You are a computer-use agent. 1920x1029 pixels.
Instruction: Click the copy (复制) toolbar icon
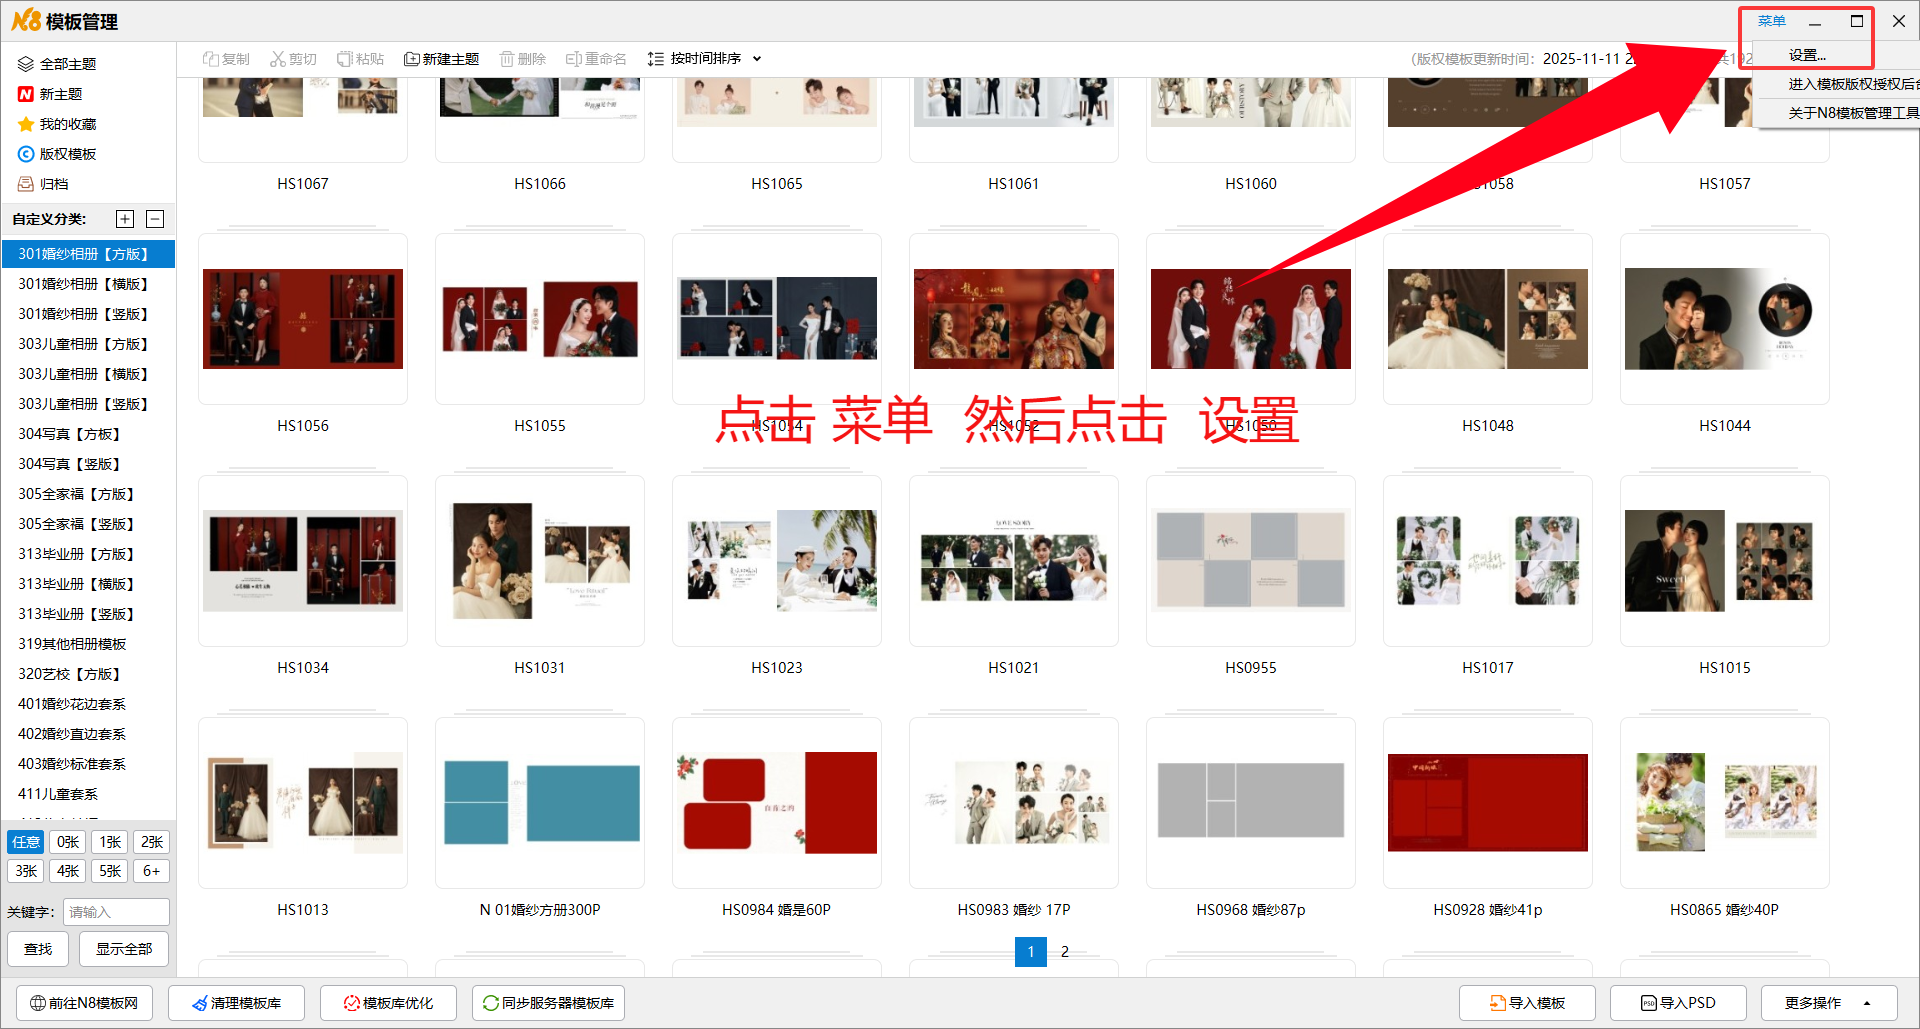(211, 59)
